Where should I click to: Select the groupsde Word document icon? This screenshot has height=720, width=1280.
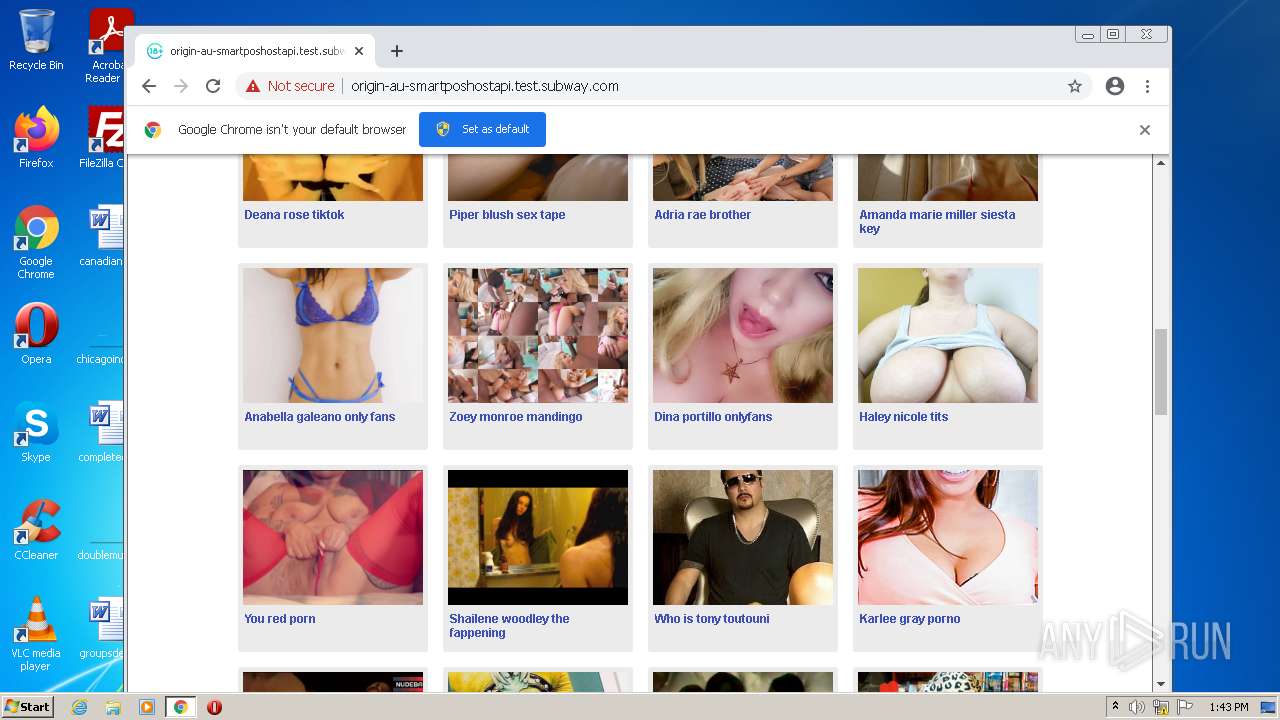(102, 628)
